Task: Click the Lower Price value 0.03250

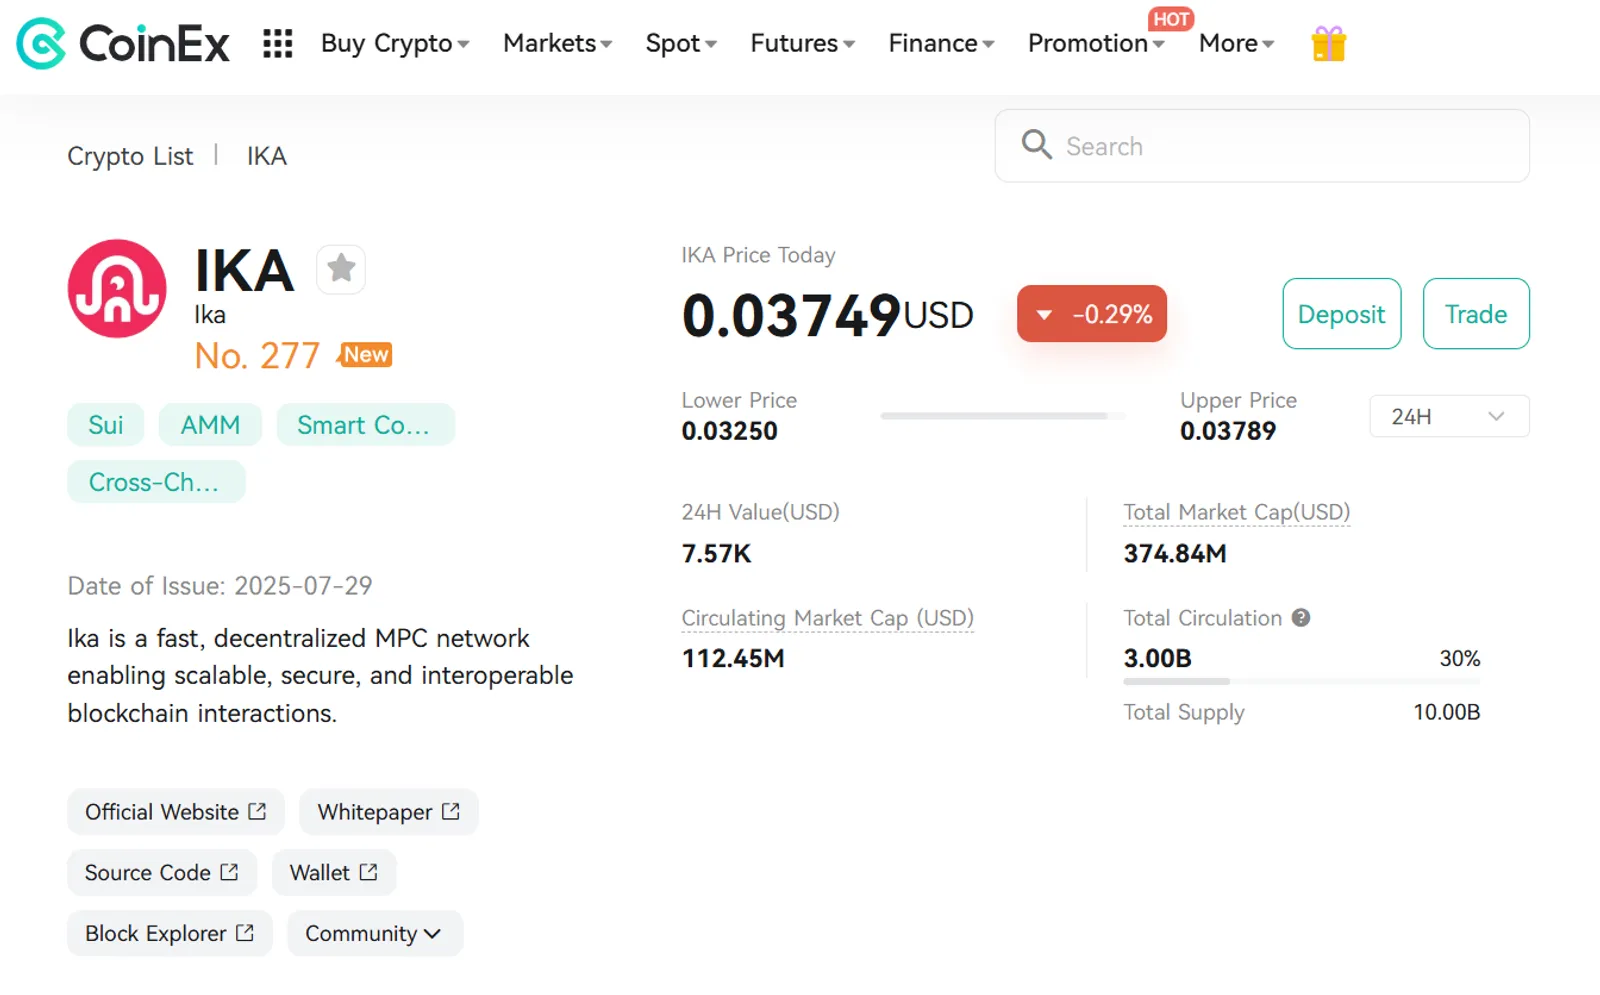Action: coord(729,431)
